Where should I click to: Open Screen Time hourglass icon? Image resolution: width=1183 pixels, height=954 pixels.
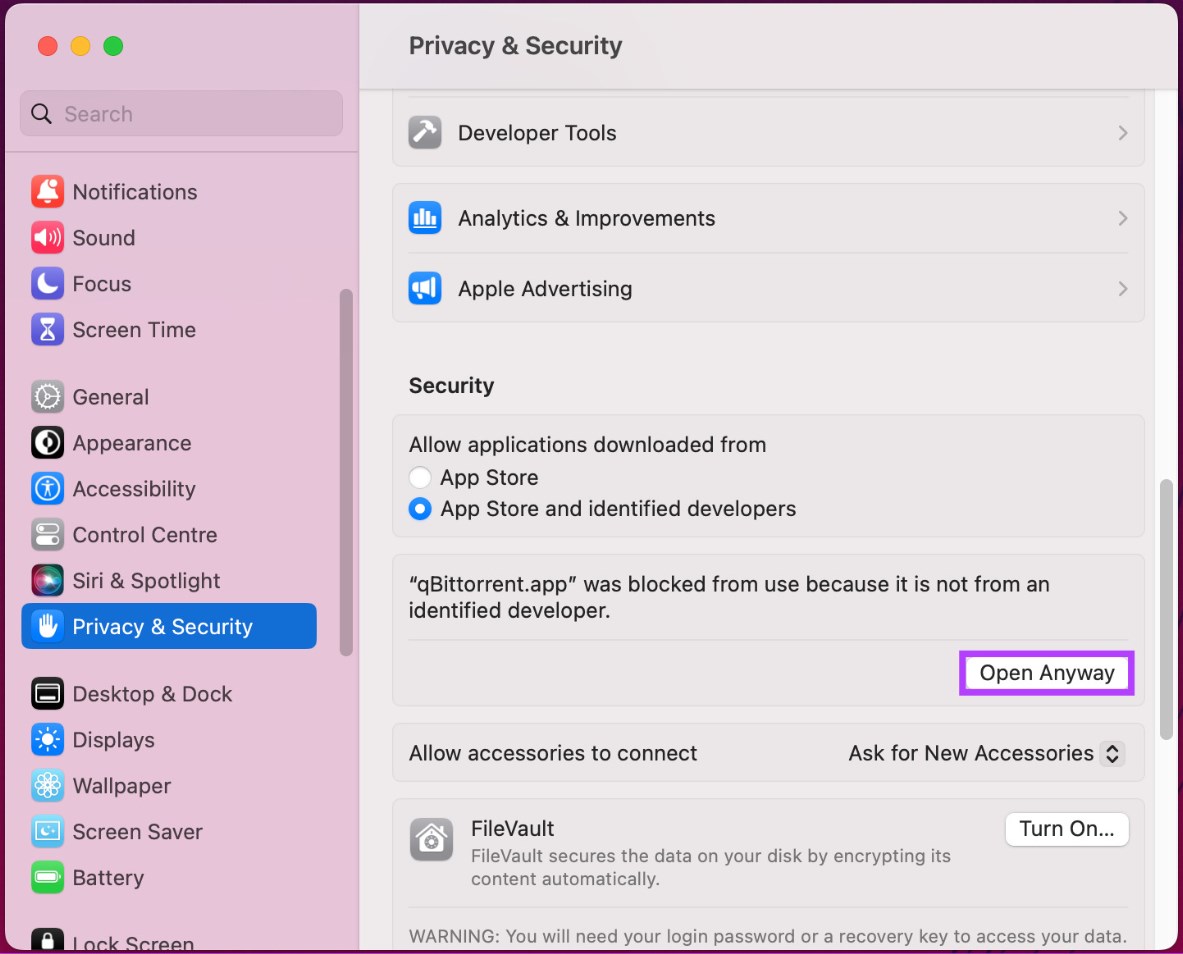(x=47, y=329)
